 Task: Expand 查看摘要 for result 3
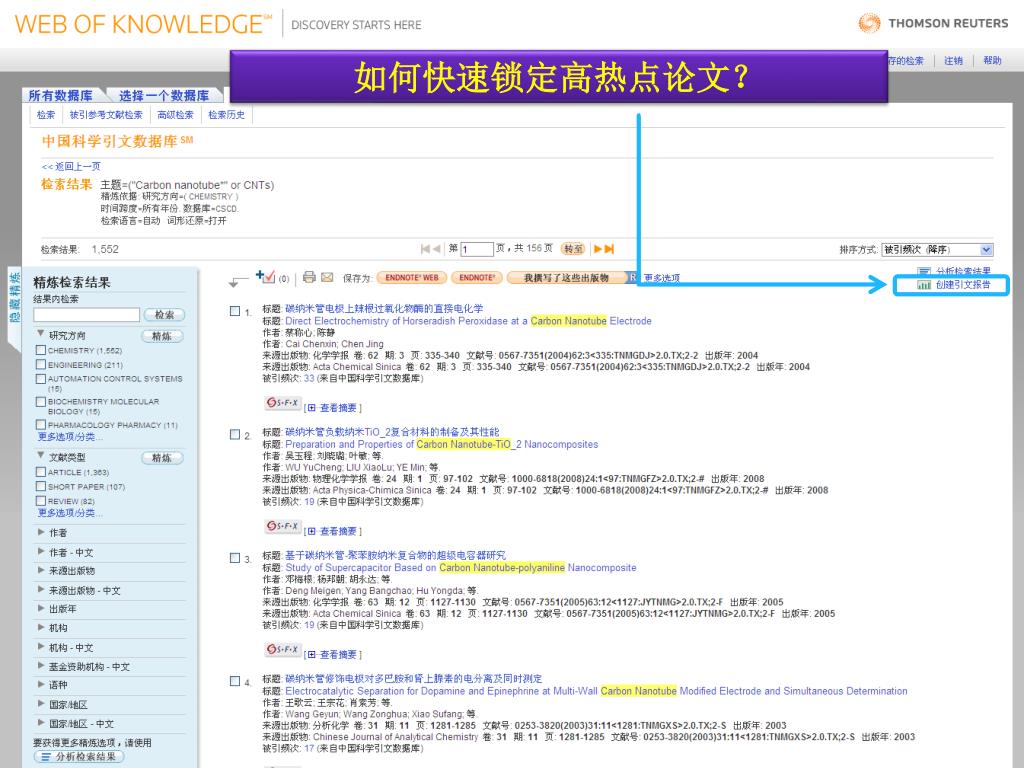[x=333, y=654]
